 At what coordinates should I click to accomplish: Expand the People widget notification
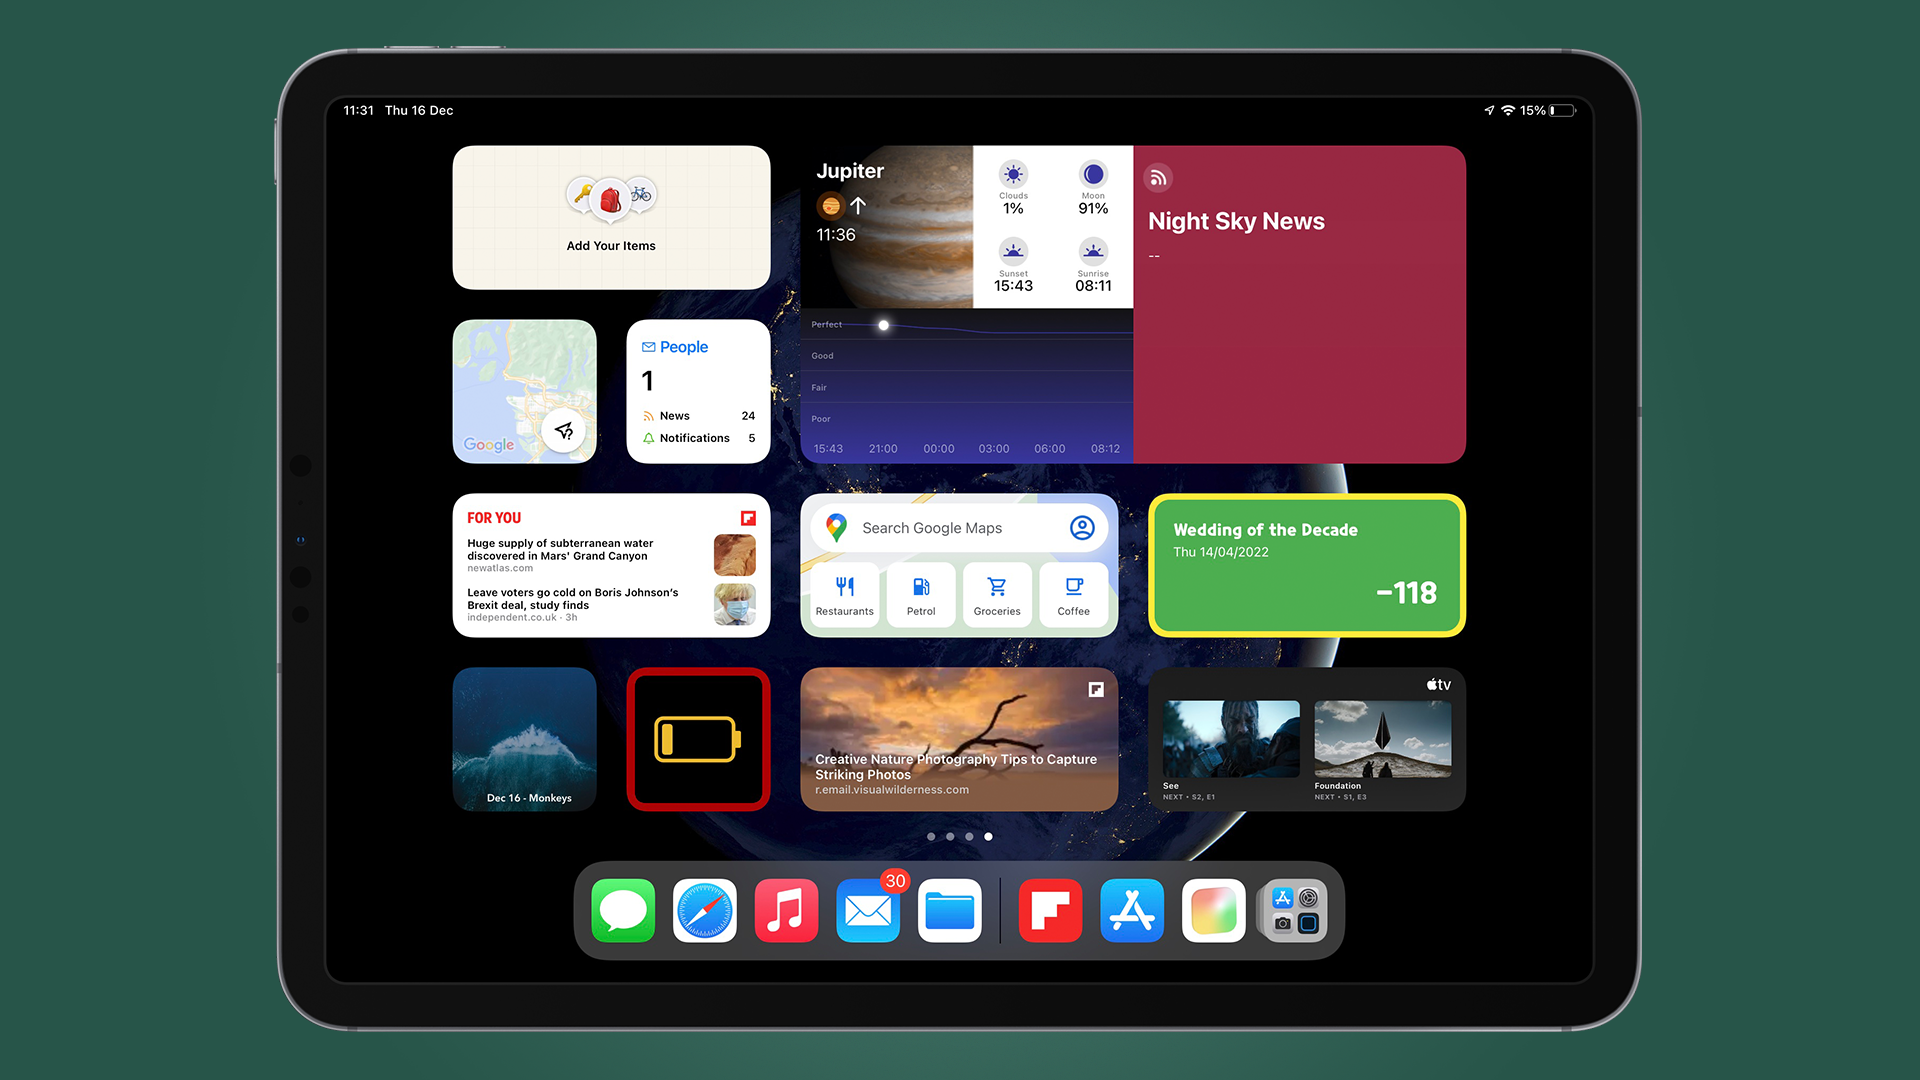(695, 436)
